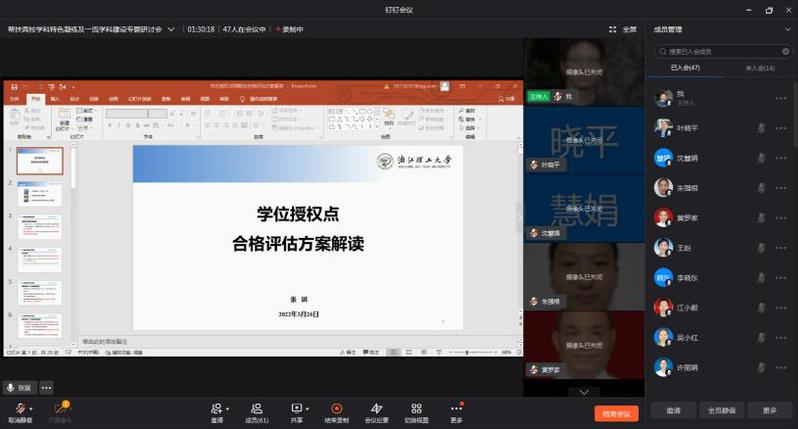Open the 邀请 invite icon in bottom toolbar

(217, 408)
